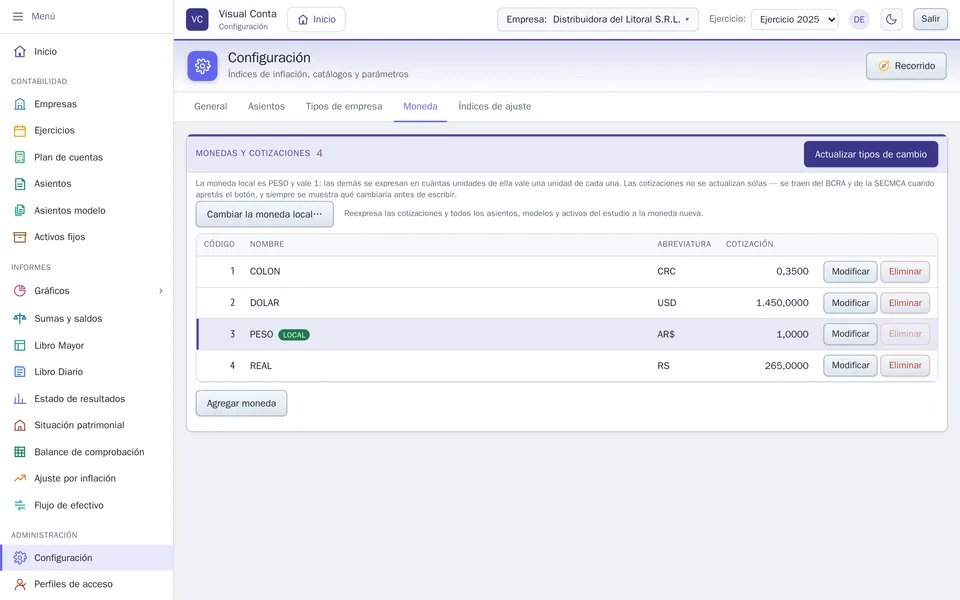The width and height of the screenshot is (960, 600).
Task: Click the VC Visual Conta logo
Action: (197, 19)
